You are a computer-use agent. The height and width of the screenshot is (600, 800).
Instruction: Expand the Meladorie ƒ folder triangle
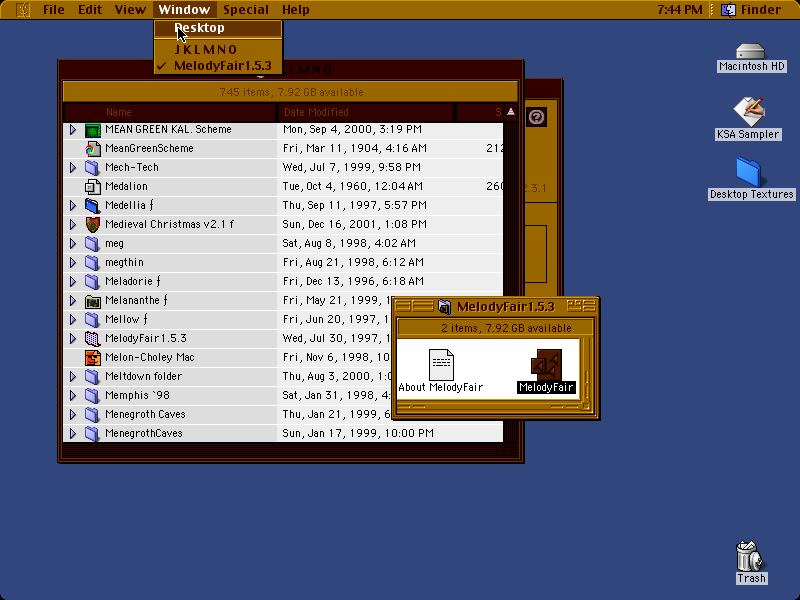[x=73, y=282]
